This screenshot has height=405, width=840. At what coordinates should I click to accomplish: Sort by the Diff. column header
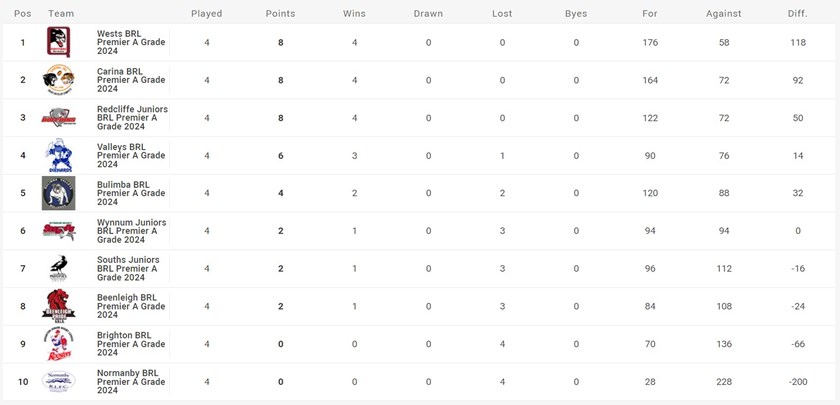point(797,14)
